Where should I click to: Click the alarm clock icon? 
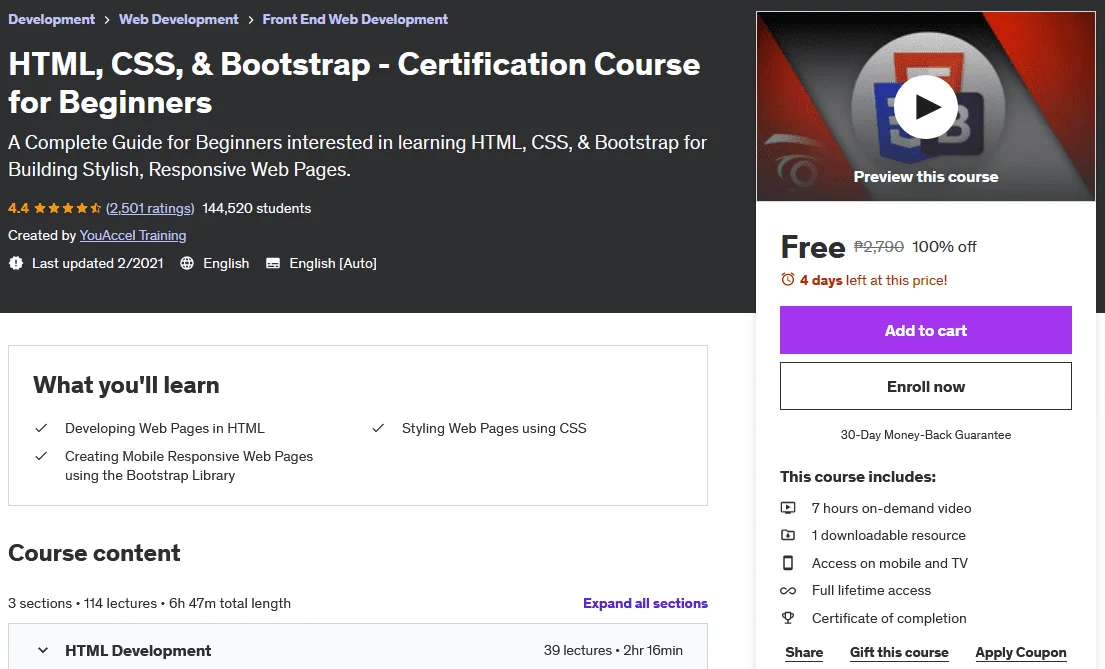click(787, 280)
